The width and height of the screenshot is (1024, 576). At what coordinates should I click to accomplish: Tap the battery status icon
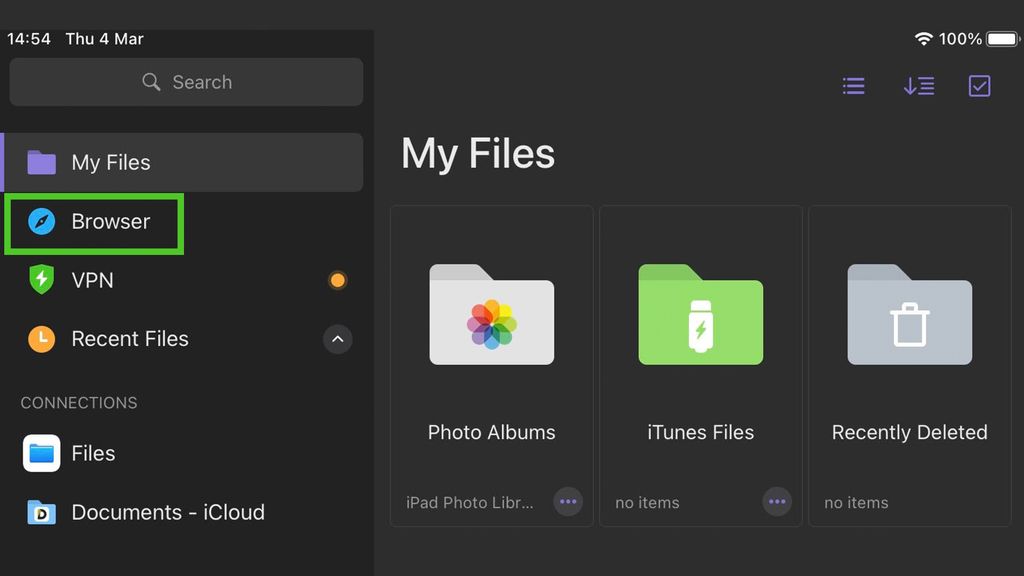[1002, 39]
